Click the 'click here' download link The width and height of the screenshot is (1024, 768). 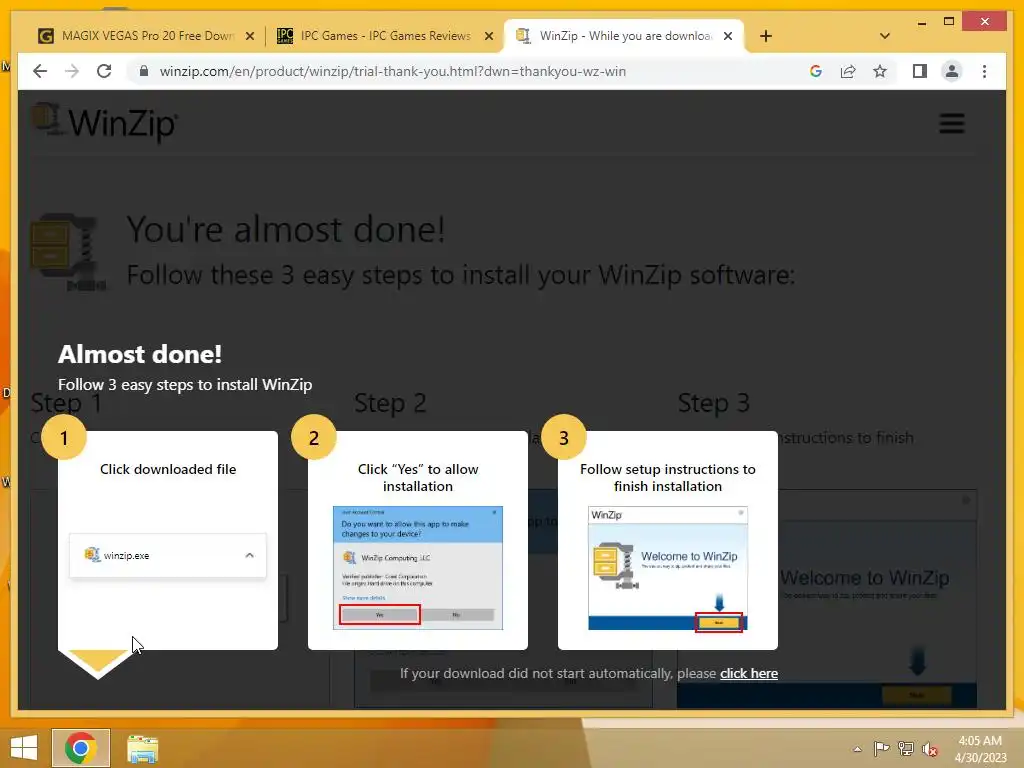[x=748, y=673]
